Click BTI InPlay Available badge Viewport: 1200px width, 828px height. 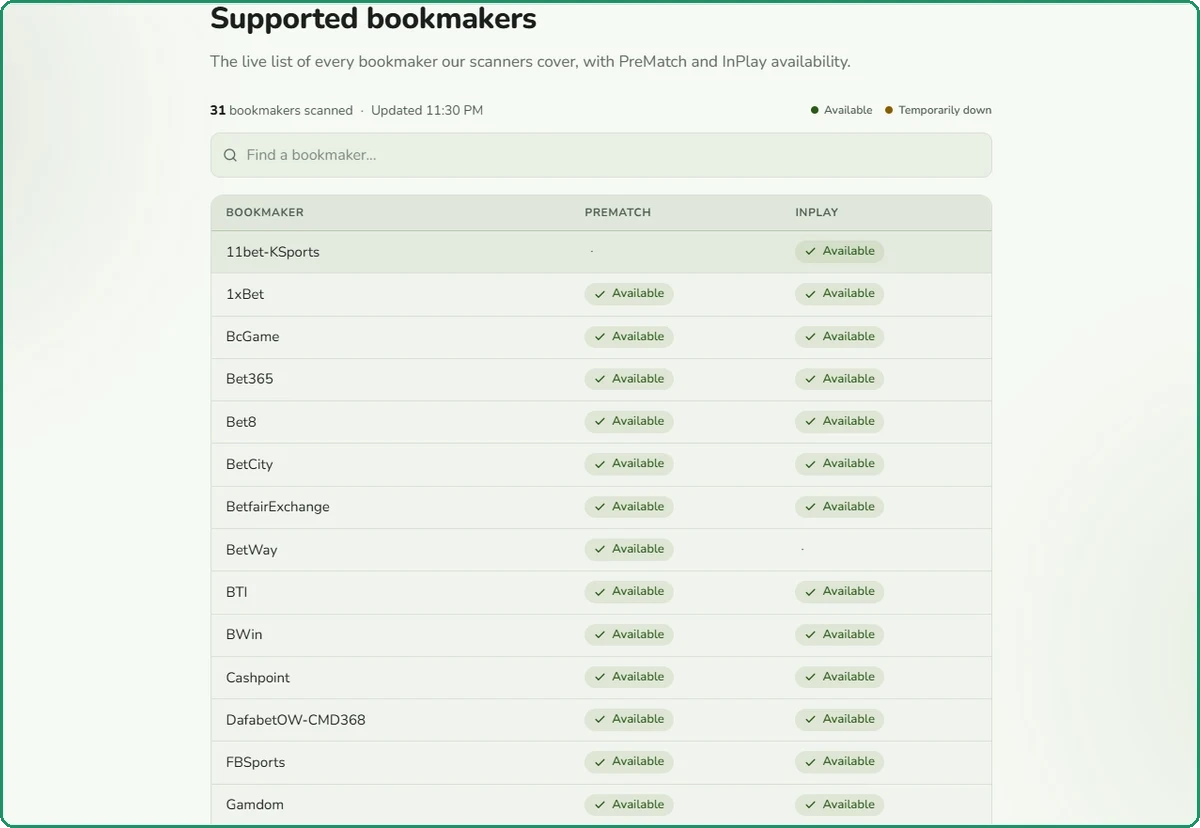click(x=840, y=592)
